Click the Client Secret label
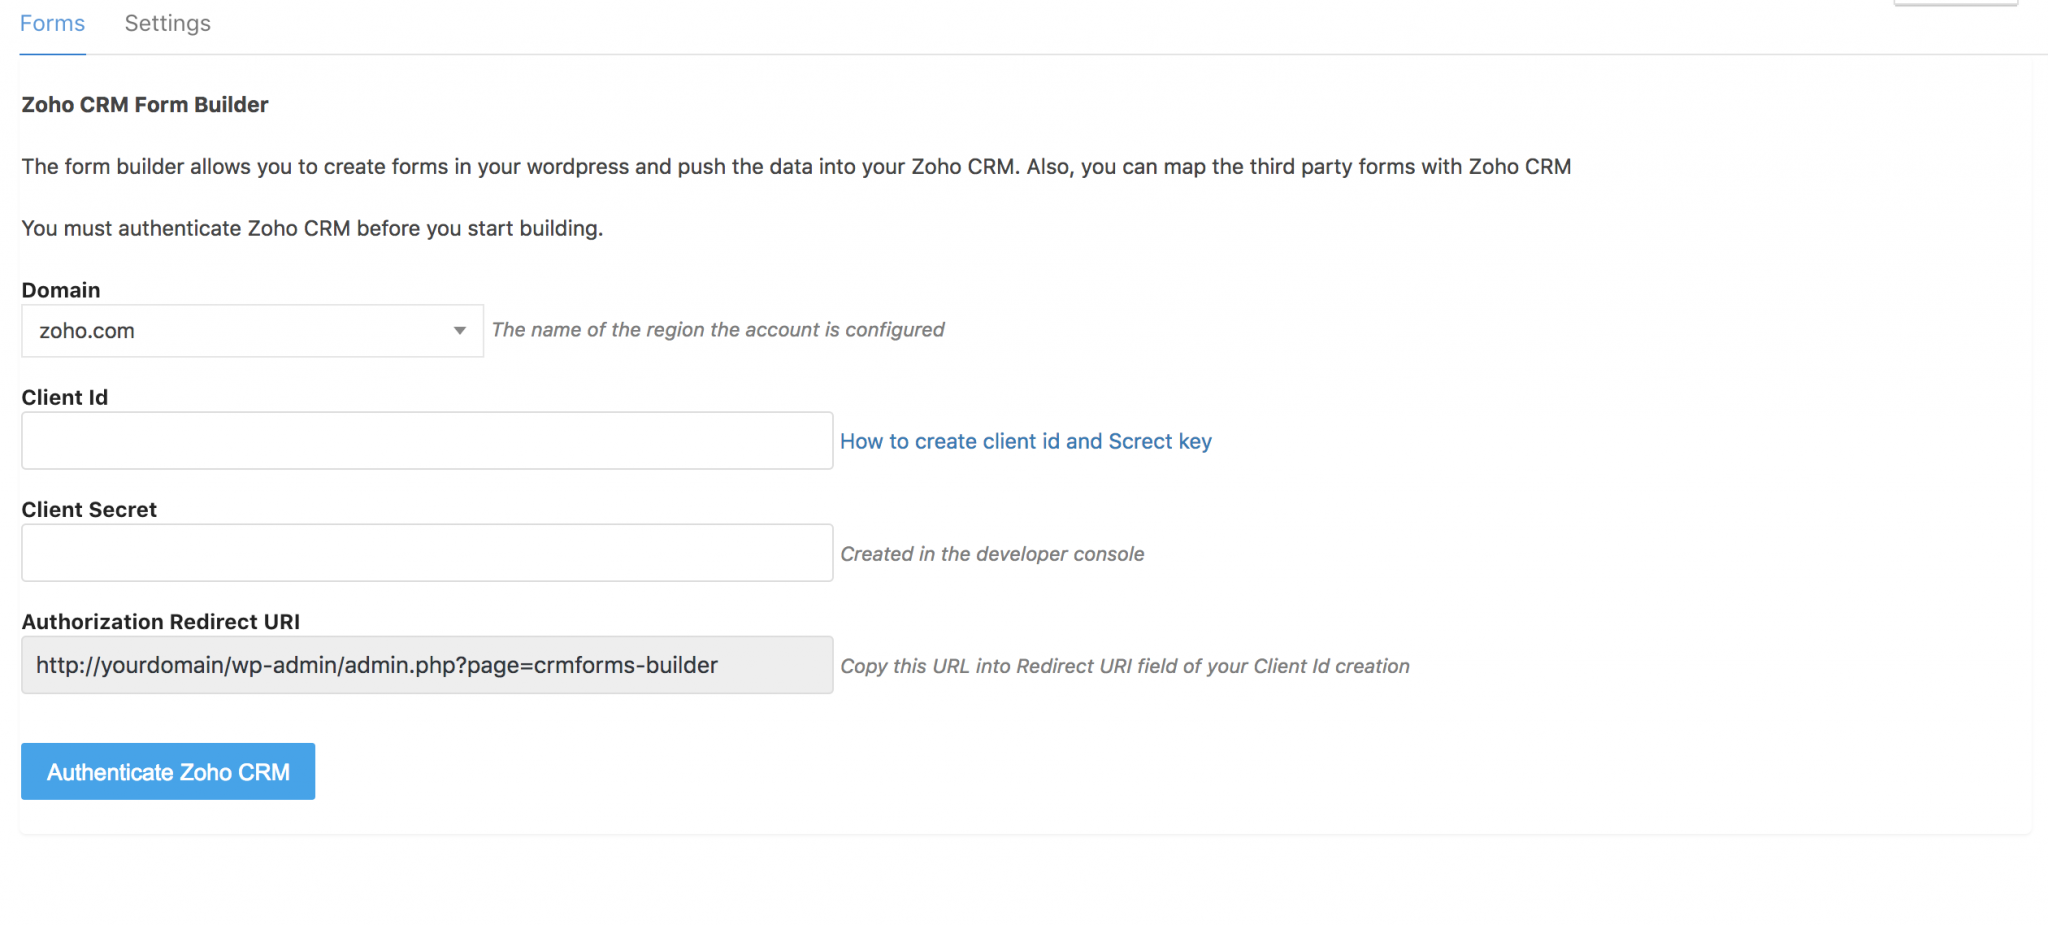The height and width of the screenshot is (925, 2048). (89, 509)
